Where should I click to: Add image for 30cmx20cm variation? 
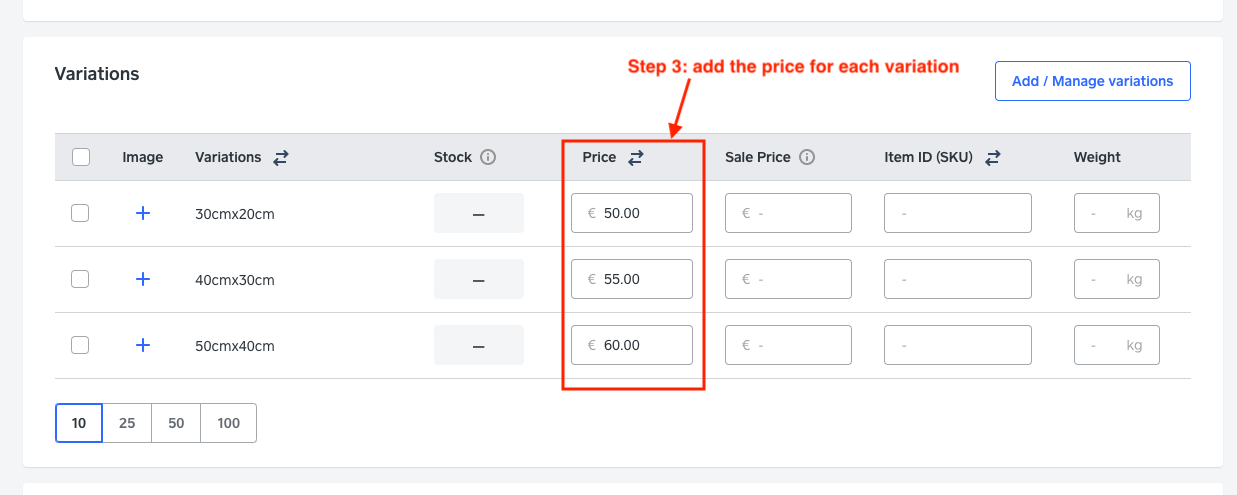(143, 213)
